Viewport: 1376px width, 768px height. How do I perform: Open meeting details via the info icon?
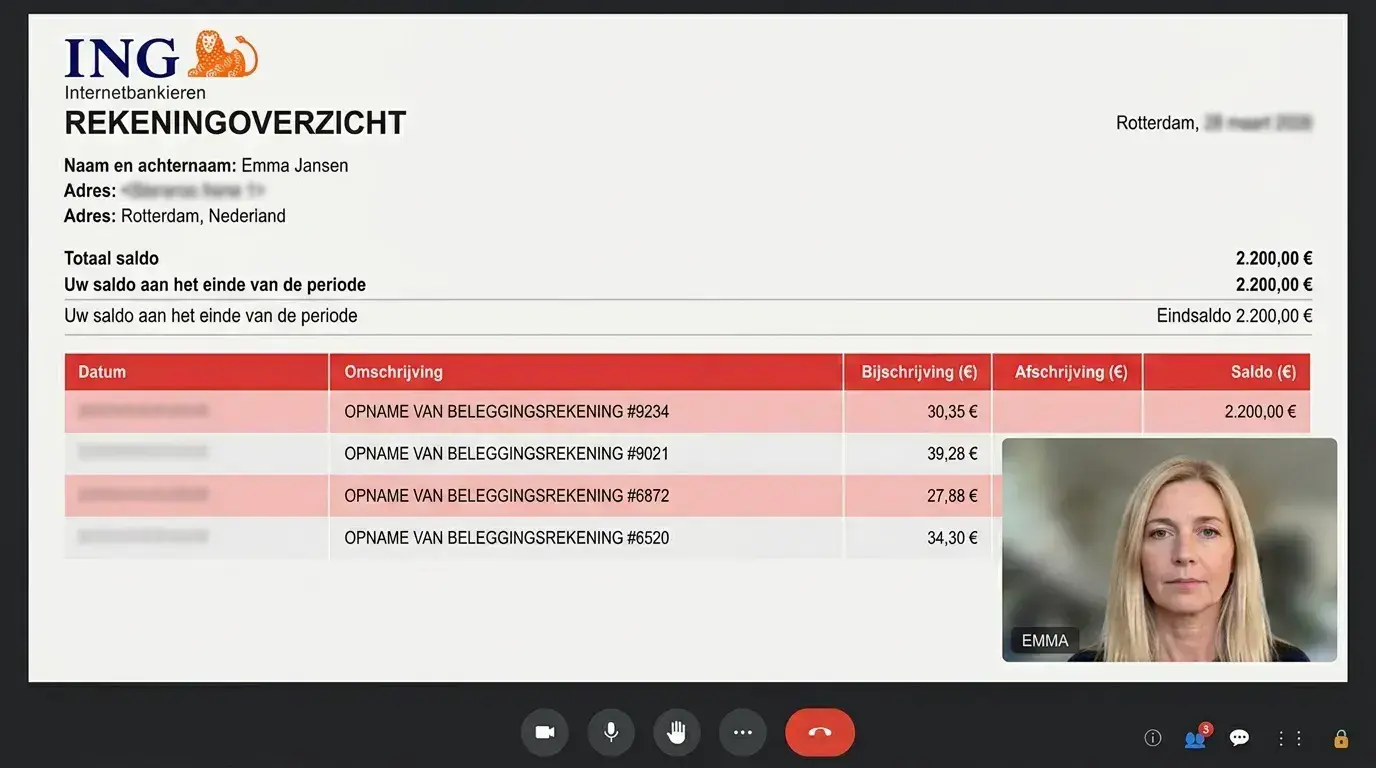pyautogui.click(x=1153, y=738)
